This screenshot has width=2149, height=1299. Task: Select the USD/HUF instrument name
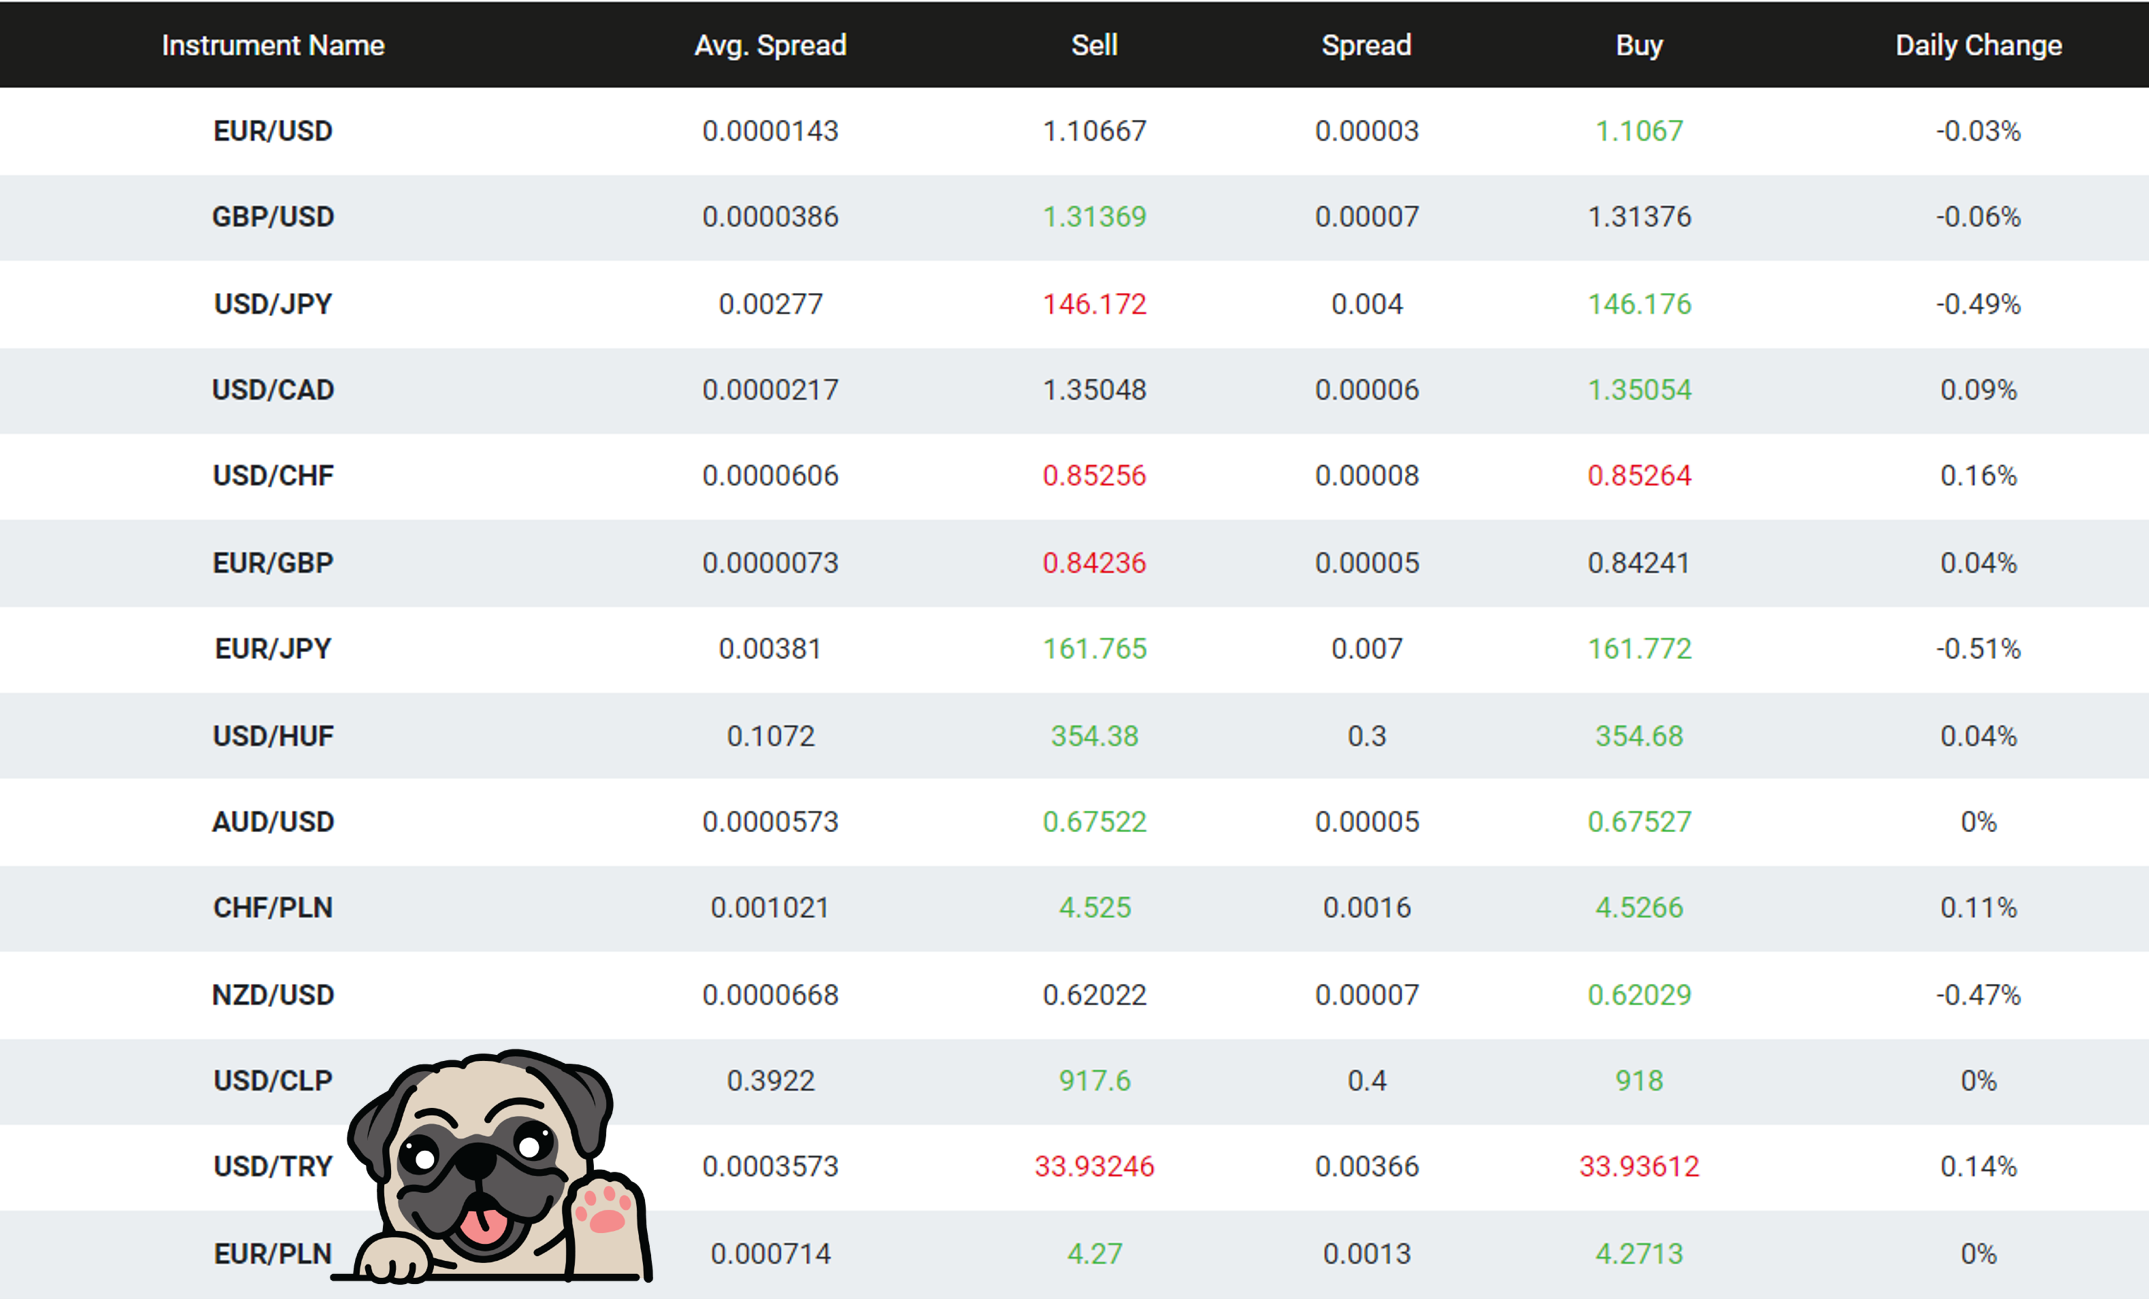[273, 736]
